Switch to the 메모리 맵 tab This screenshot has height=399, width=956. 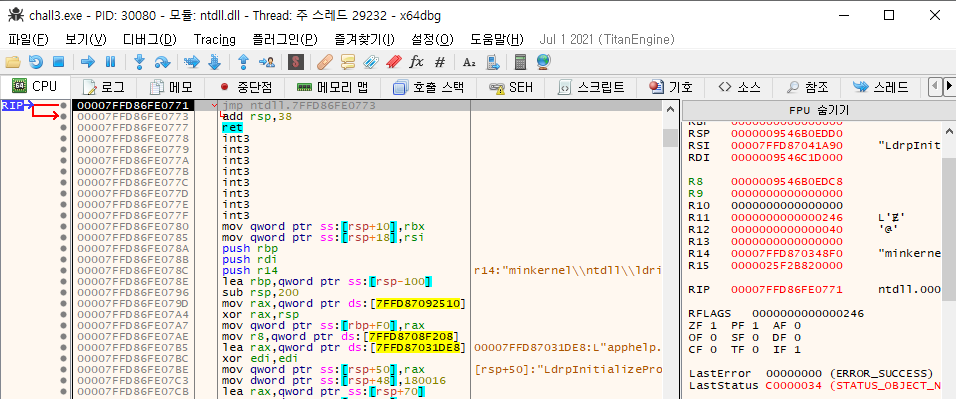point(333,87)
